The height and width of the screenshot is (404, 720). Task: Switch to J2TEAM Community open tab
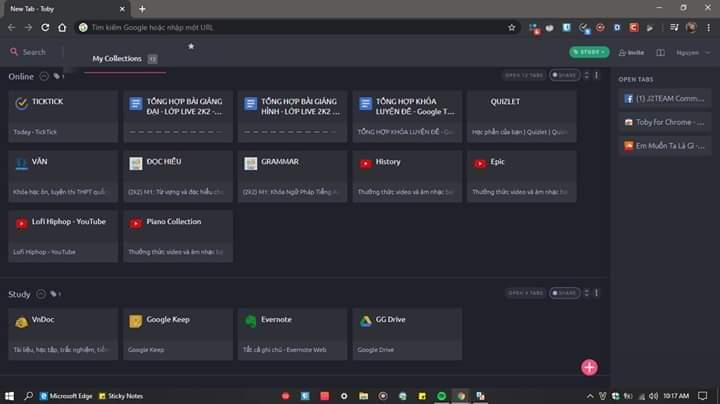(x=664, y=99)
